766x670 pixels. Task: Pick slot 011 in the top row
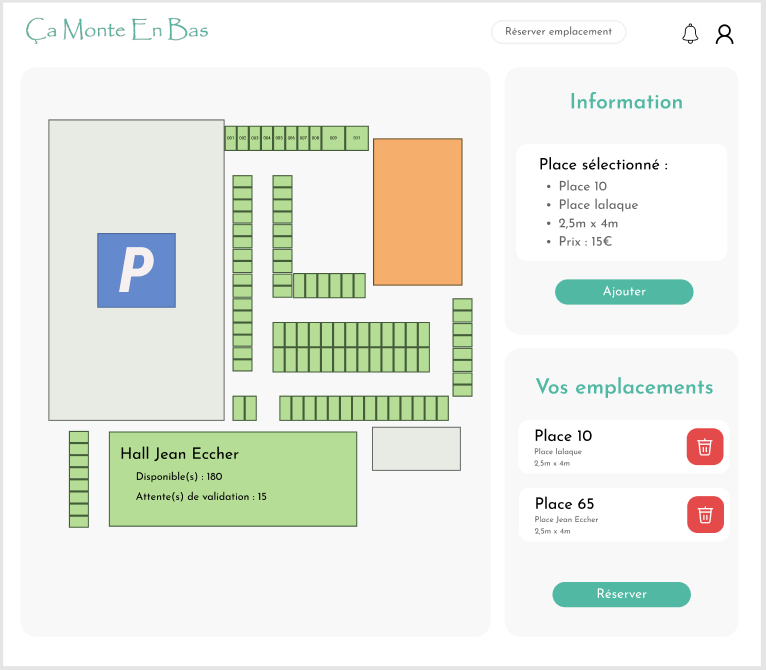357,138
